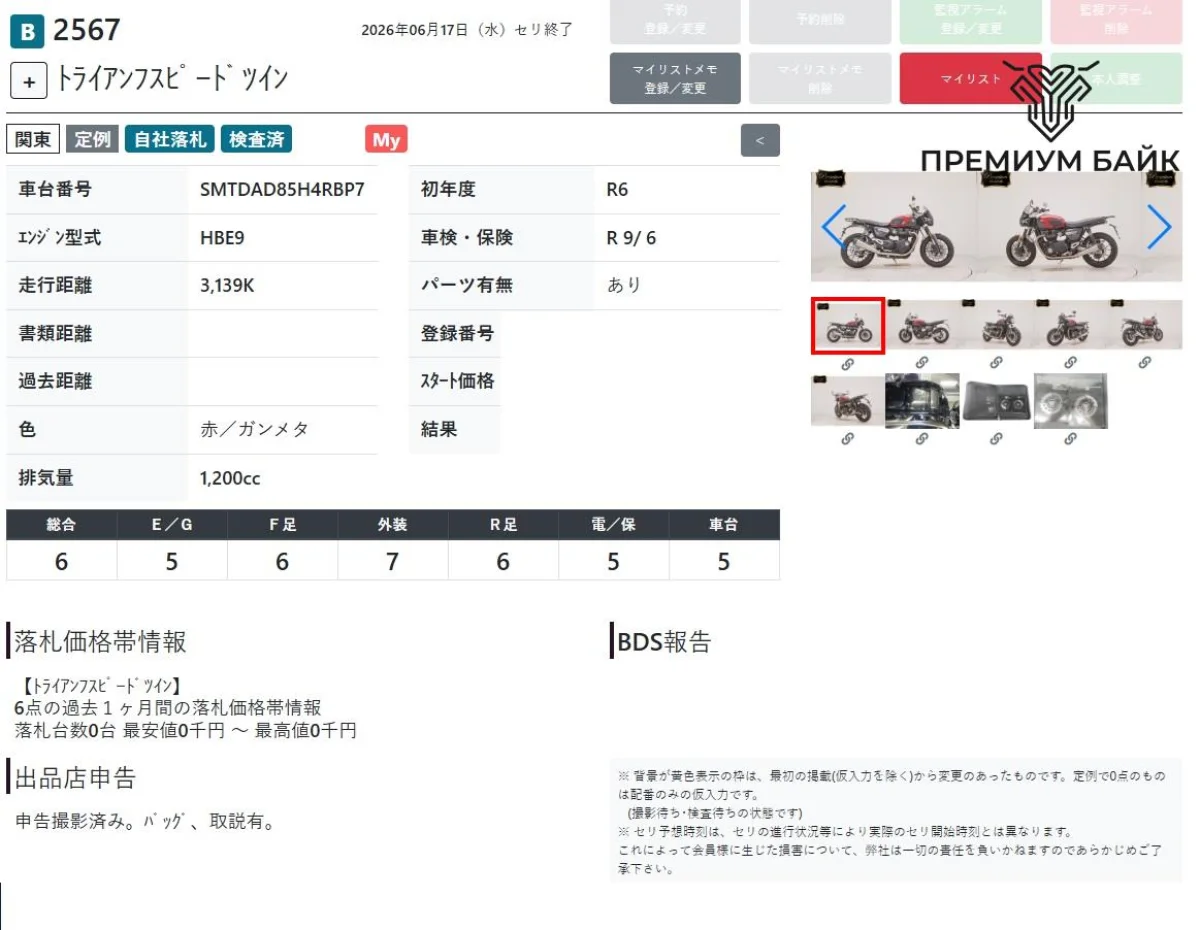Click マイリストメモ 登録/変更 dark button
Image resolution: width=1200 pixels, height=930 pixels.
pyautogui.click(x=675, y=78)
